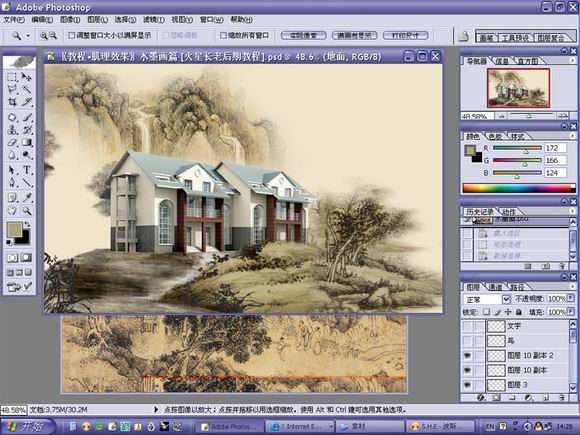This screenshot has height=435, width=580.
Task: Open the 滤镜 menu
Action: [154, 20]
